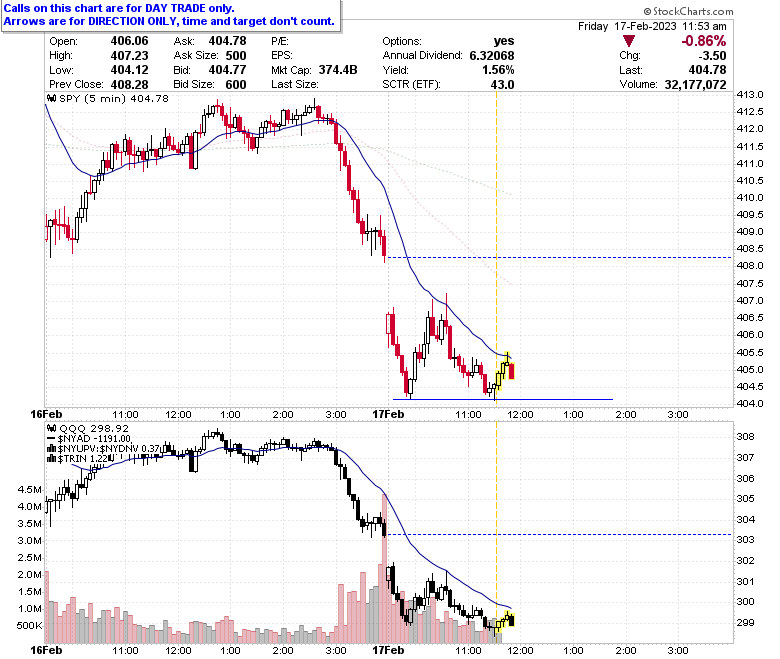Click the EPS label
780x659 pixels.
click(282, 55)
